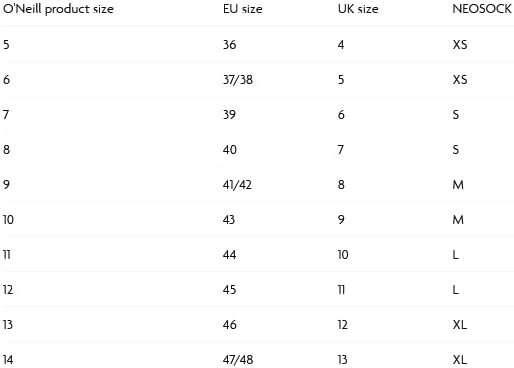Viewport: 514px width, 368px height.
Task: Select EU size 43 cell
Action: [x=229, y=220]
